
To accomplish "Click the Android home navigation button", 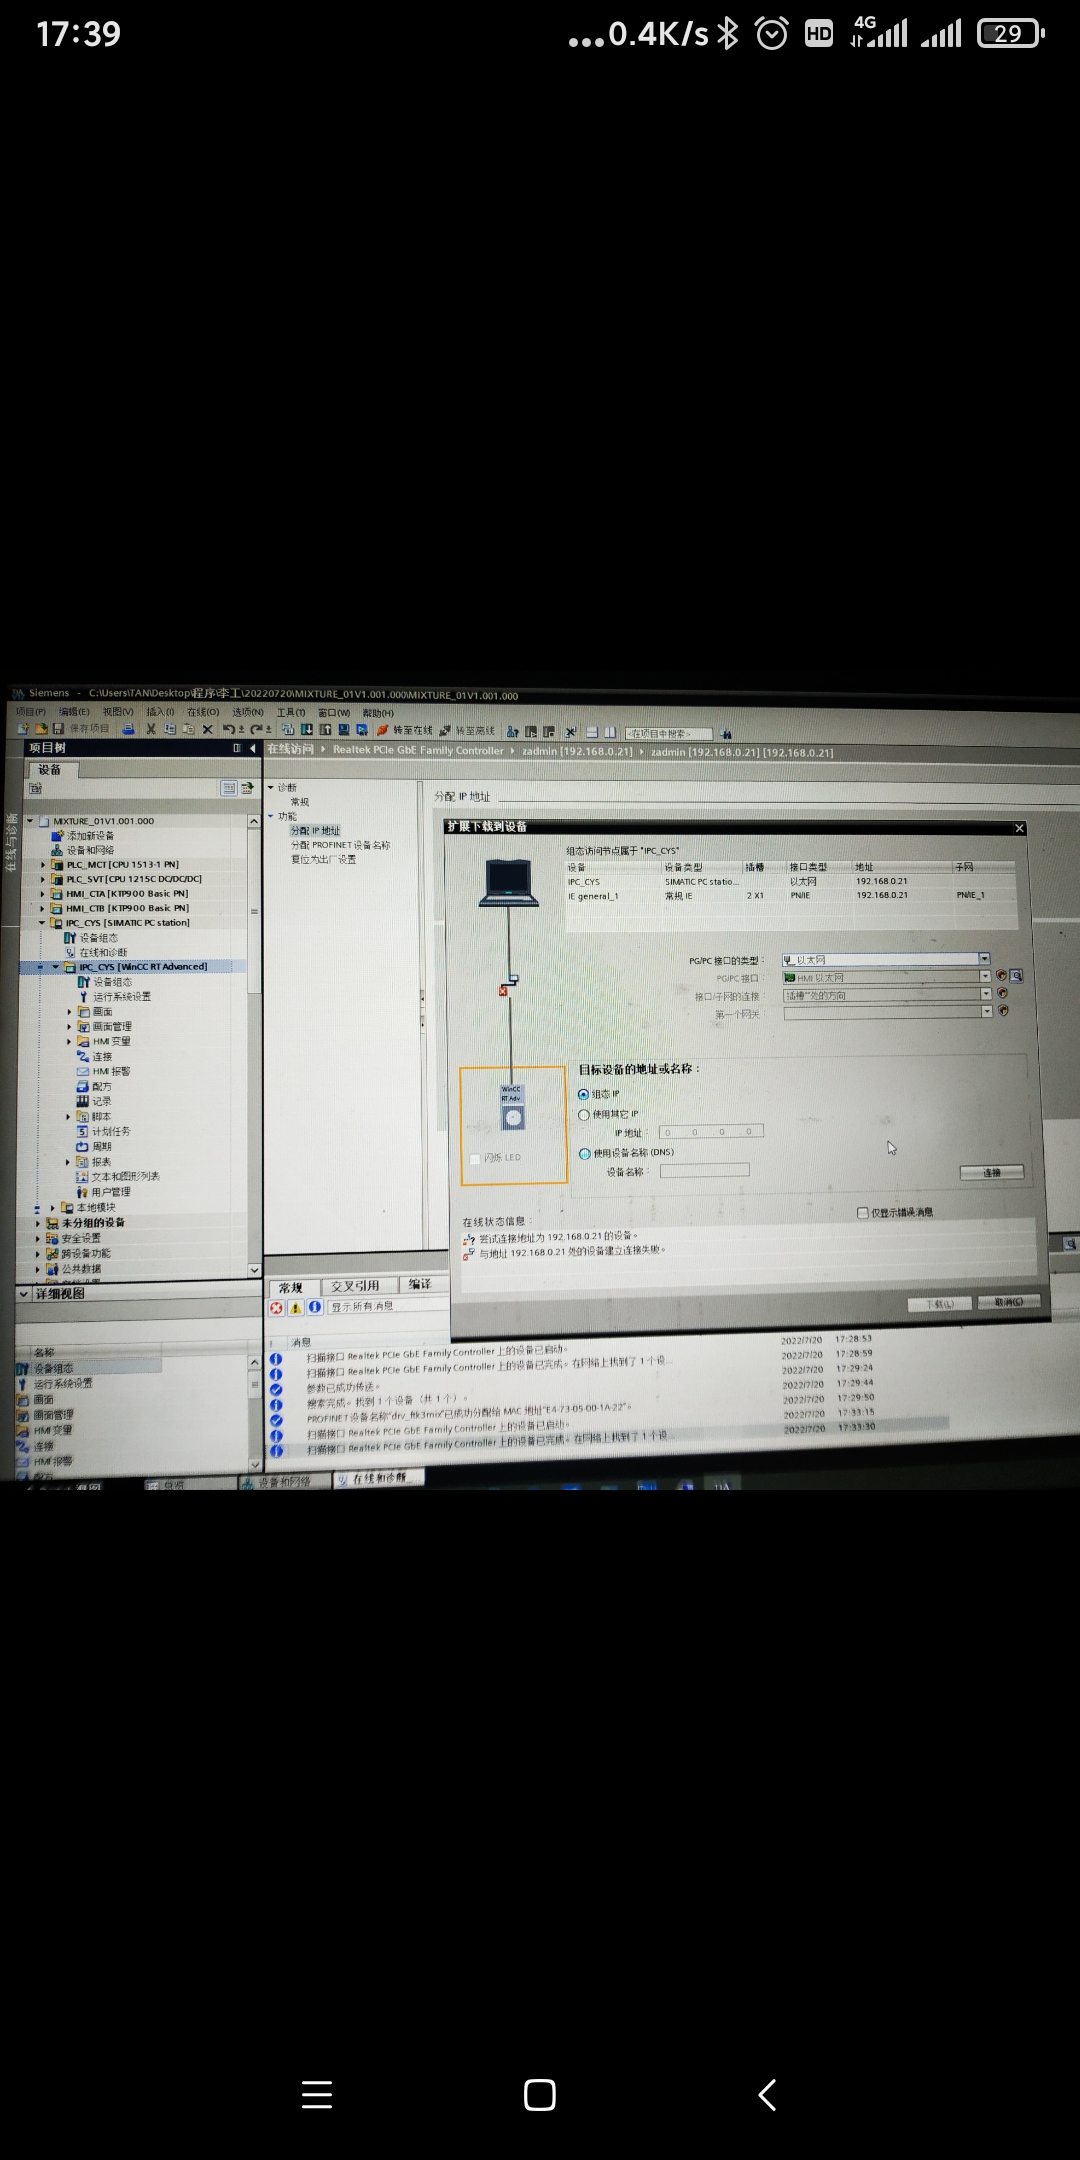I will tap(539, 2095).
